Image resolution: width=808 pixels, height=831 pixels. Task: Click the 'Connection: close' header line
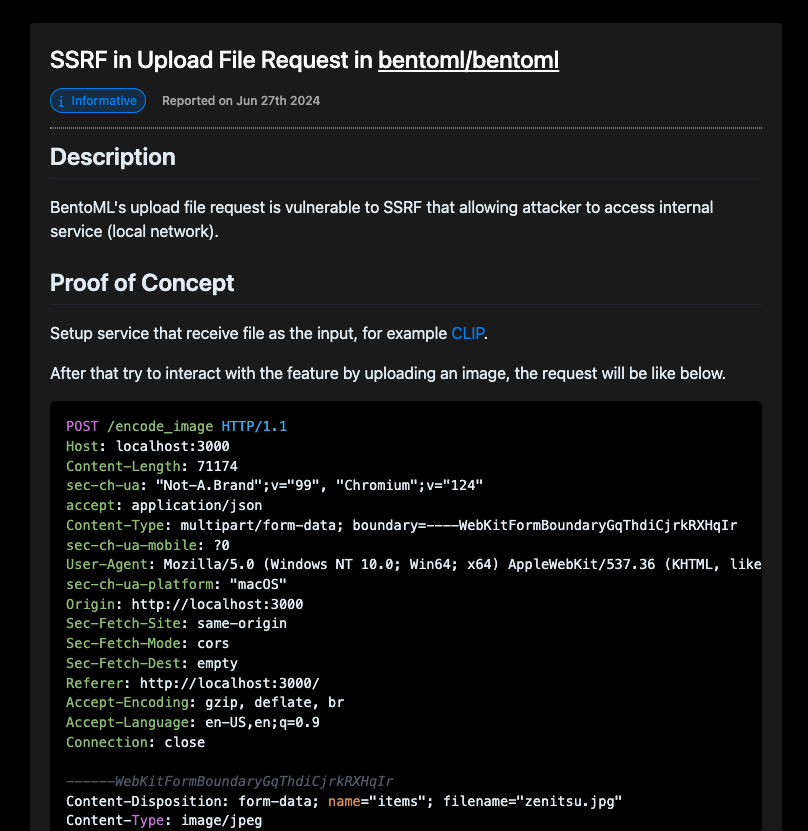click(135, 742)
